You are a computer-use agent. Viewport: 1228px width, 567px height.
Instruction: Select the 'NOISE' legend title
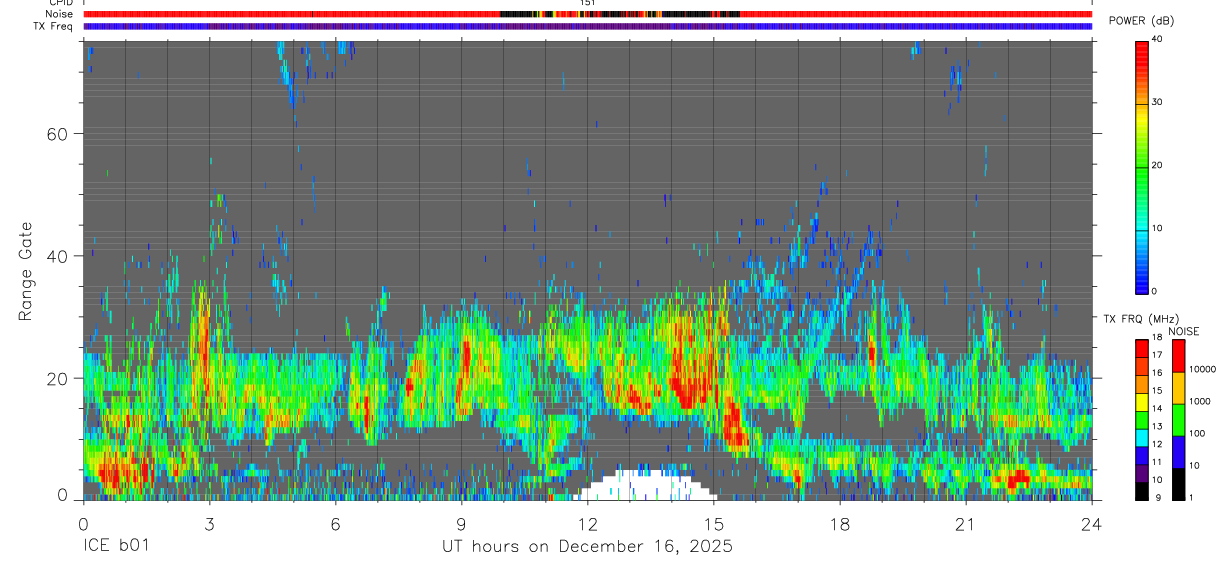click(1183, 331)
